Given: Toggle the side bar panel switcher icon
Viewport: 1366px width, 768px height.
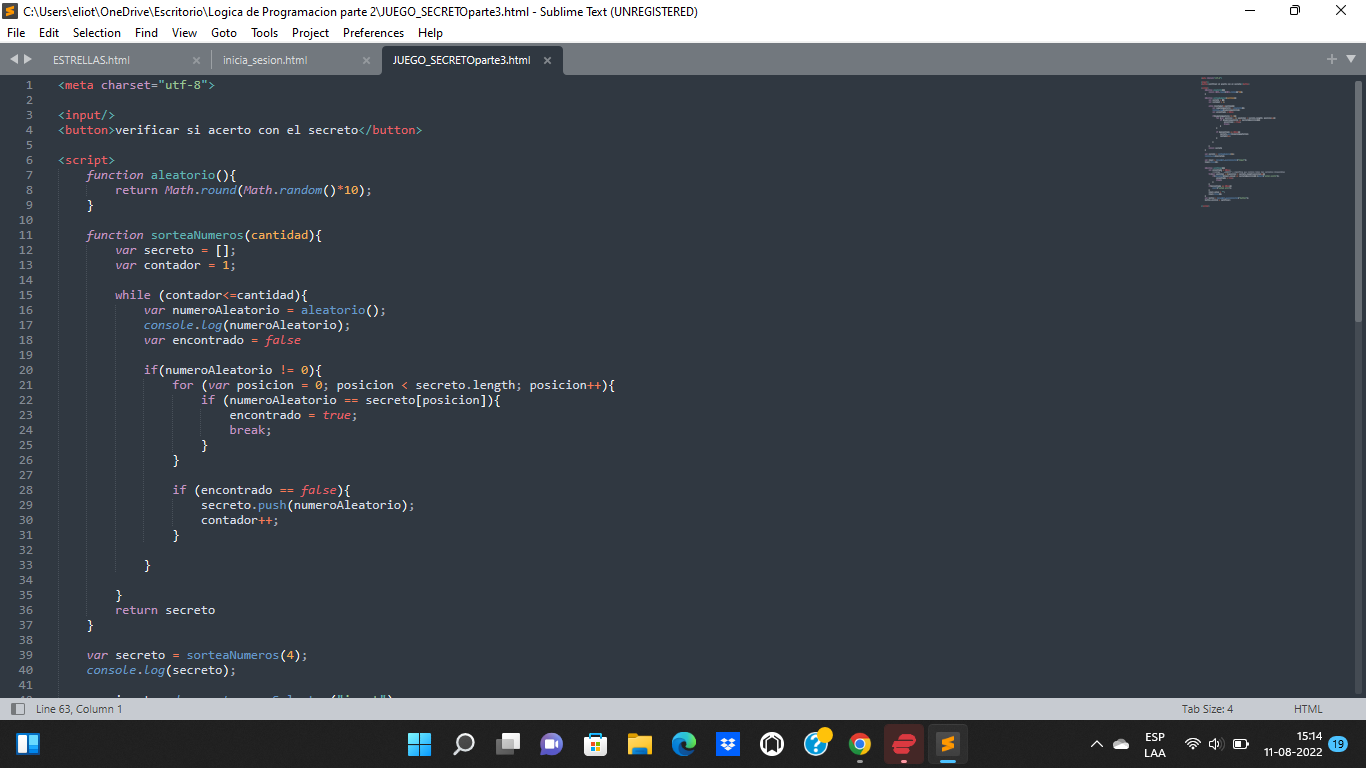Looking at the screenshot, I should click(x=17, y=709).
